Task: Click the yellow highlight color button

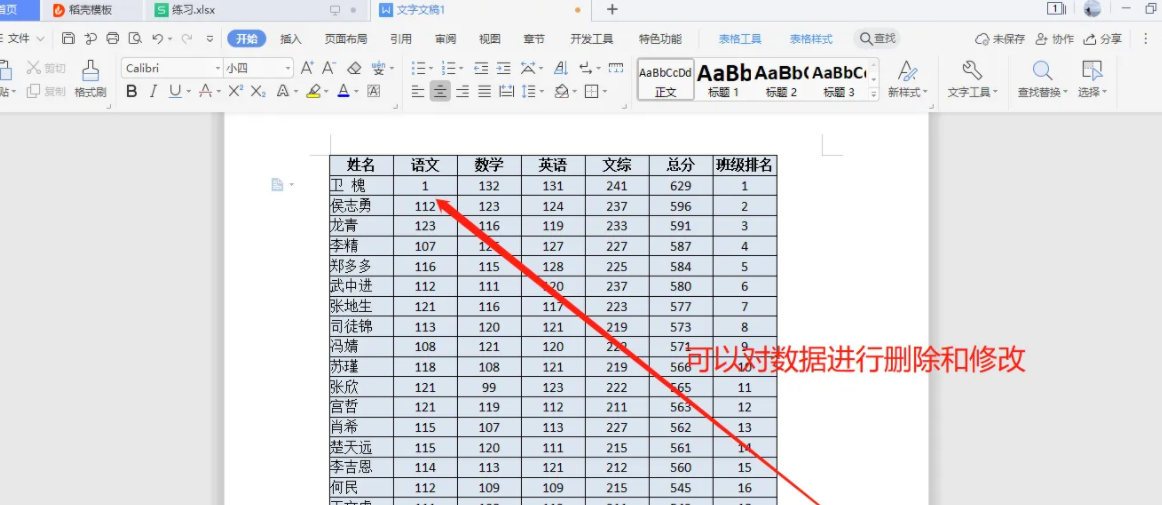Action: click(x=313, y=91)
